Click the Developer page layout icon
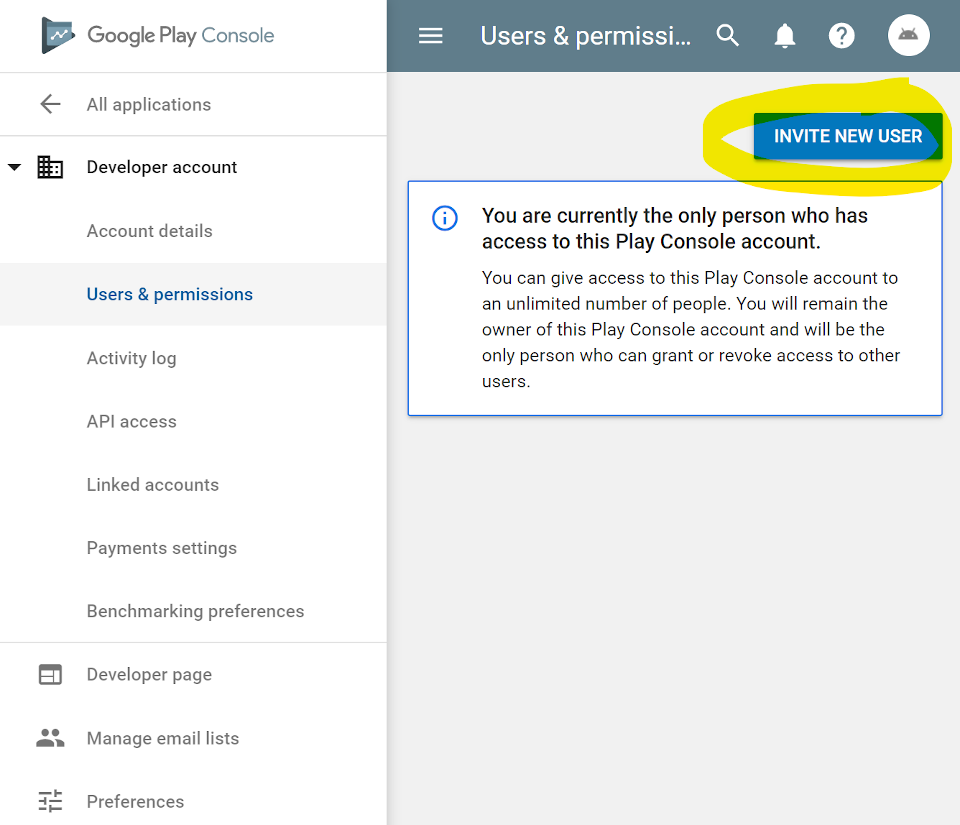960x825 pixels. tap(50, 674)
